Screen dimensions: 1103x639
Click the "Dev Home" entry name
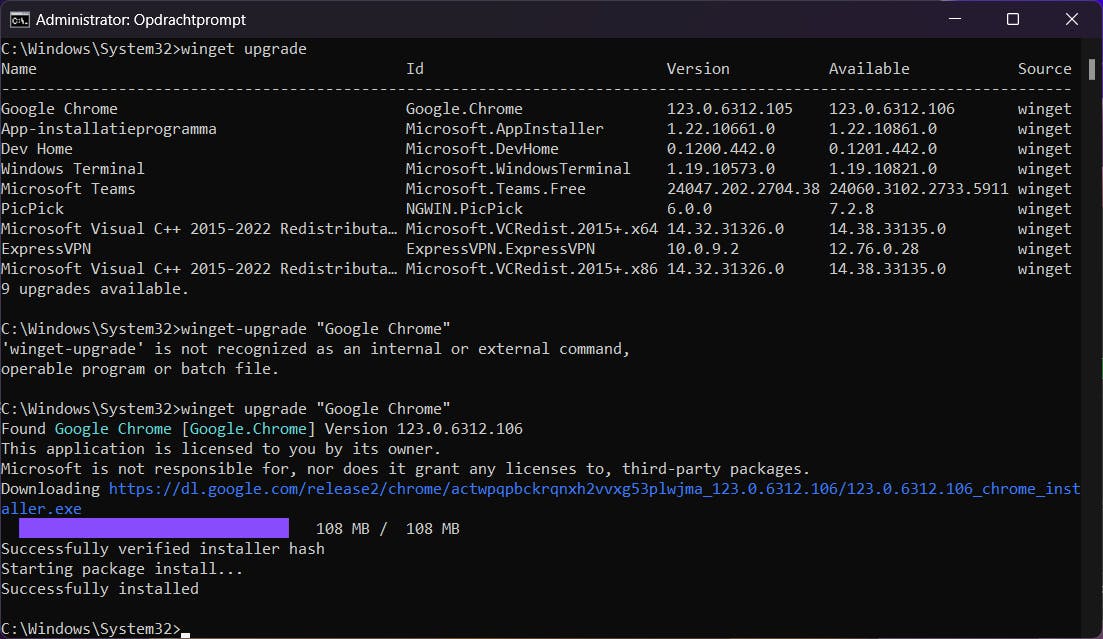37,149
